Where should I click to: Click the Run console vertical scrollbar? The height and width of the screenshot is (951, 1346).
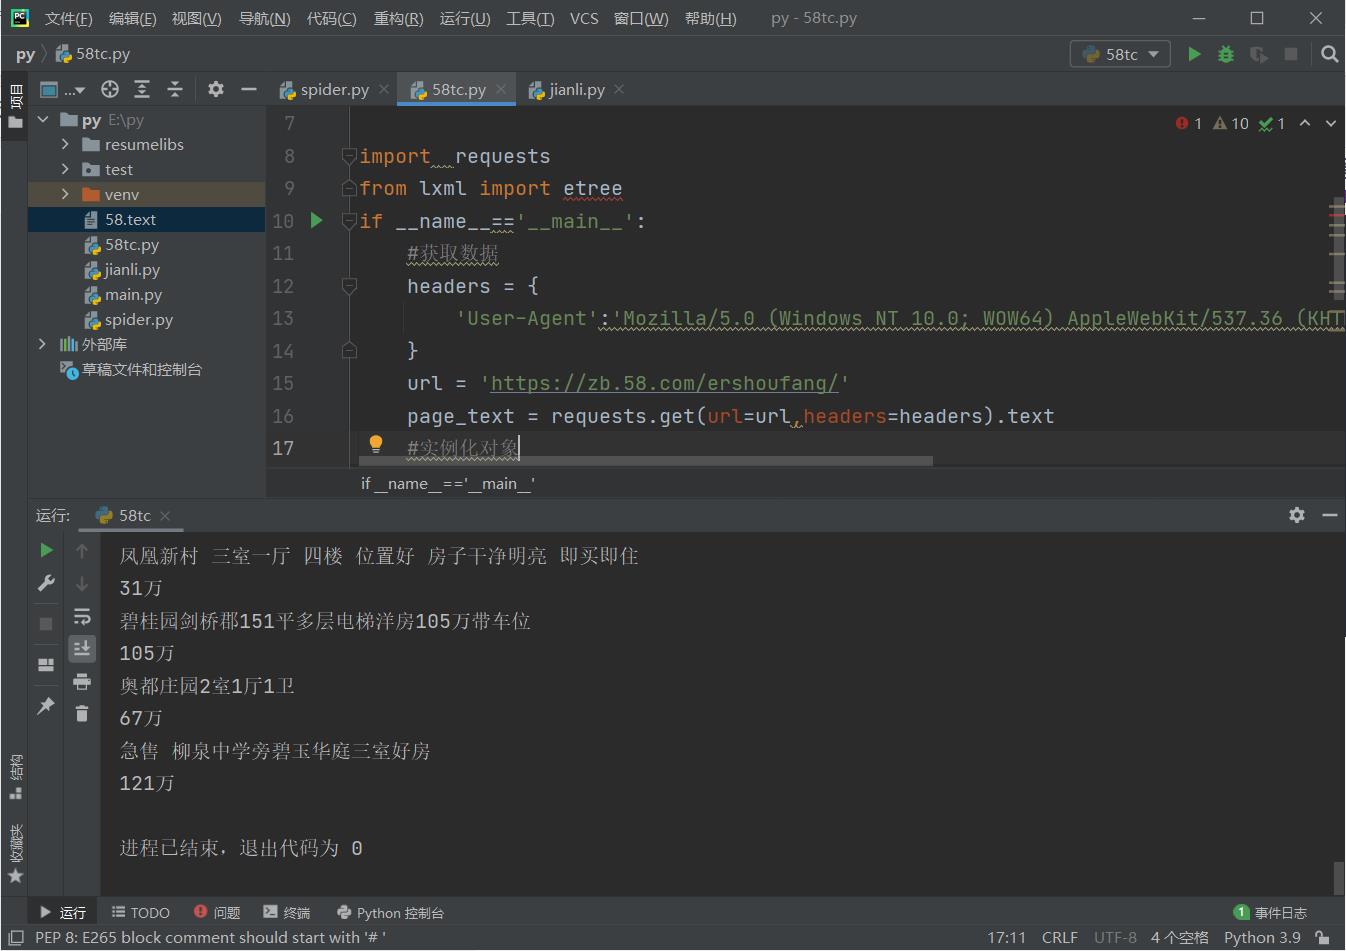[x=1339, y=878]
